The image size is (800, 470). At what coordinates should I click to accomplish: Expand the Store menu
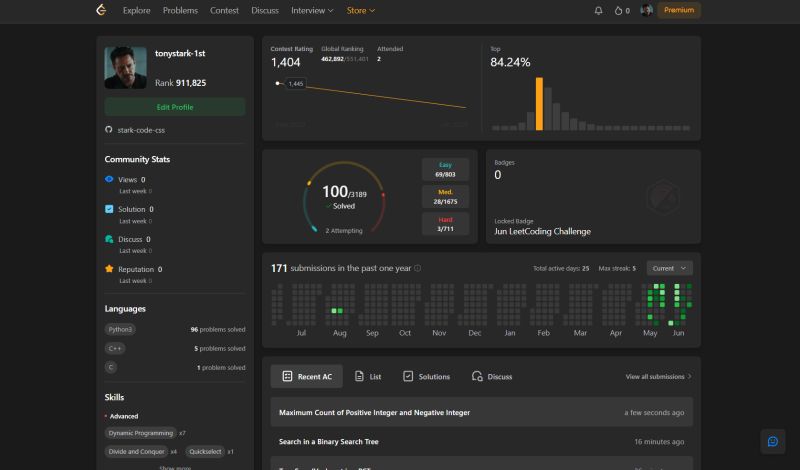[361, 10]
